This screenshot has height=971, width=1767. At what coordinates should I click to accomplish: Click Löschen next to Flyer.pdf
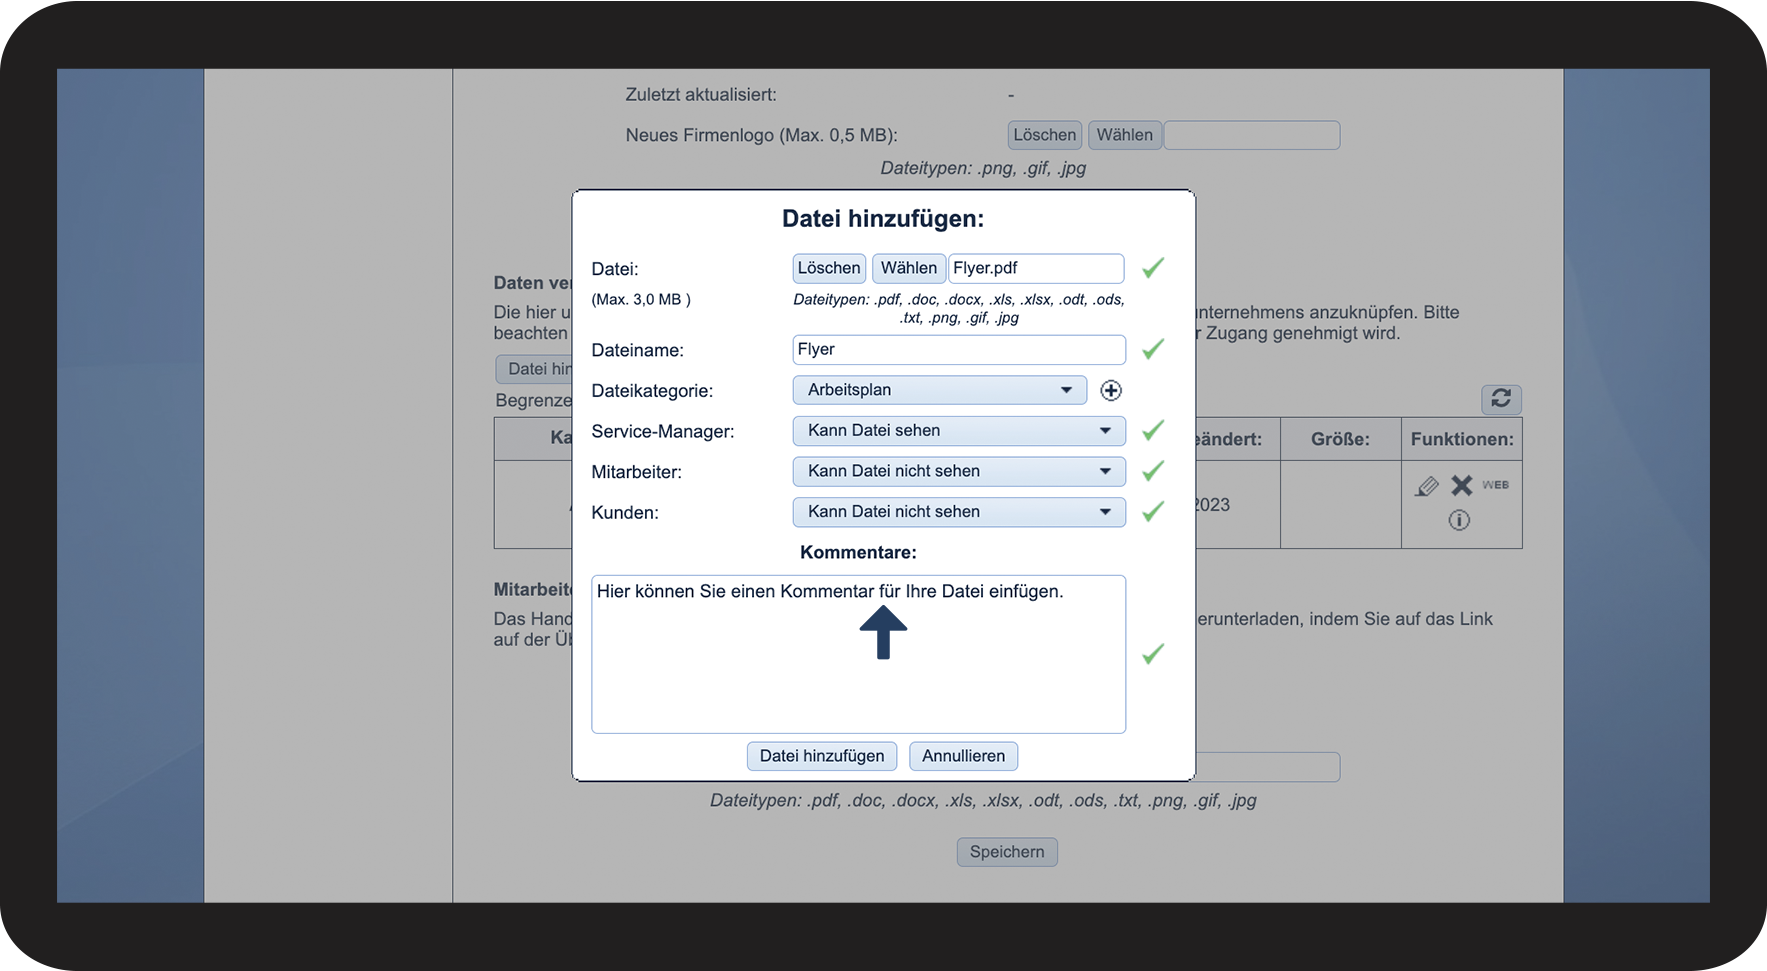tap(828, 268)
